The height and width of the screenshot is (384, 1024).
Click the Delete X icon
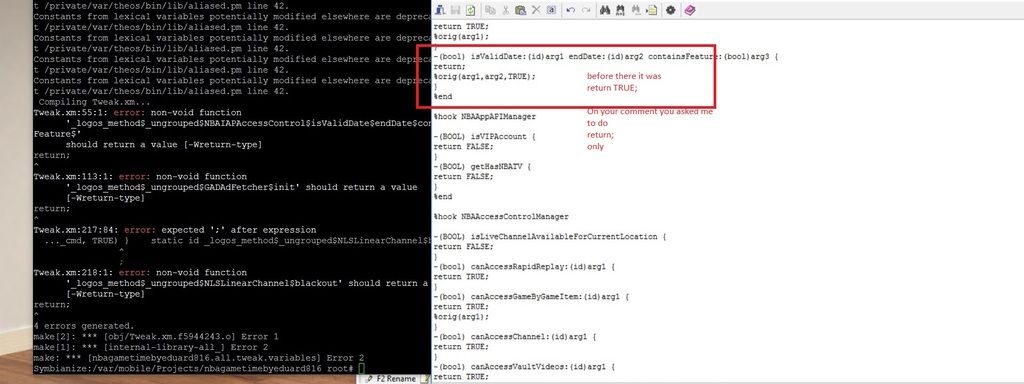[536, 10]
